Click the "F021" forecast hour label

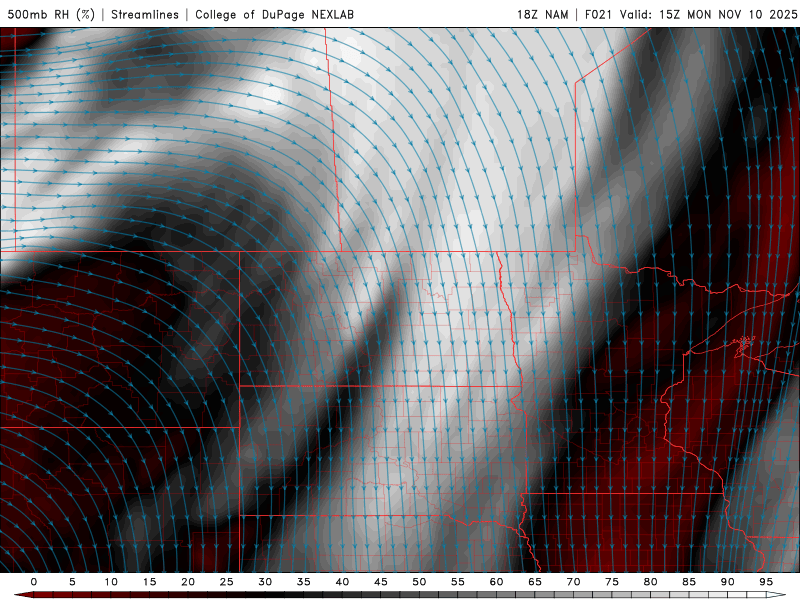click(598, 14)
